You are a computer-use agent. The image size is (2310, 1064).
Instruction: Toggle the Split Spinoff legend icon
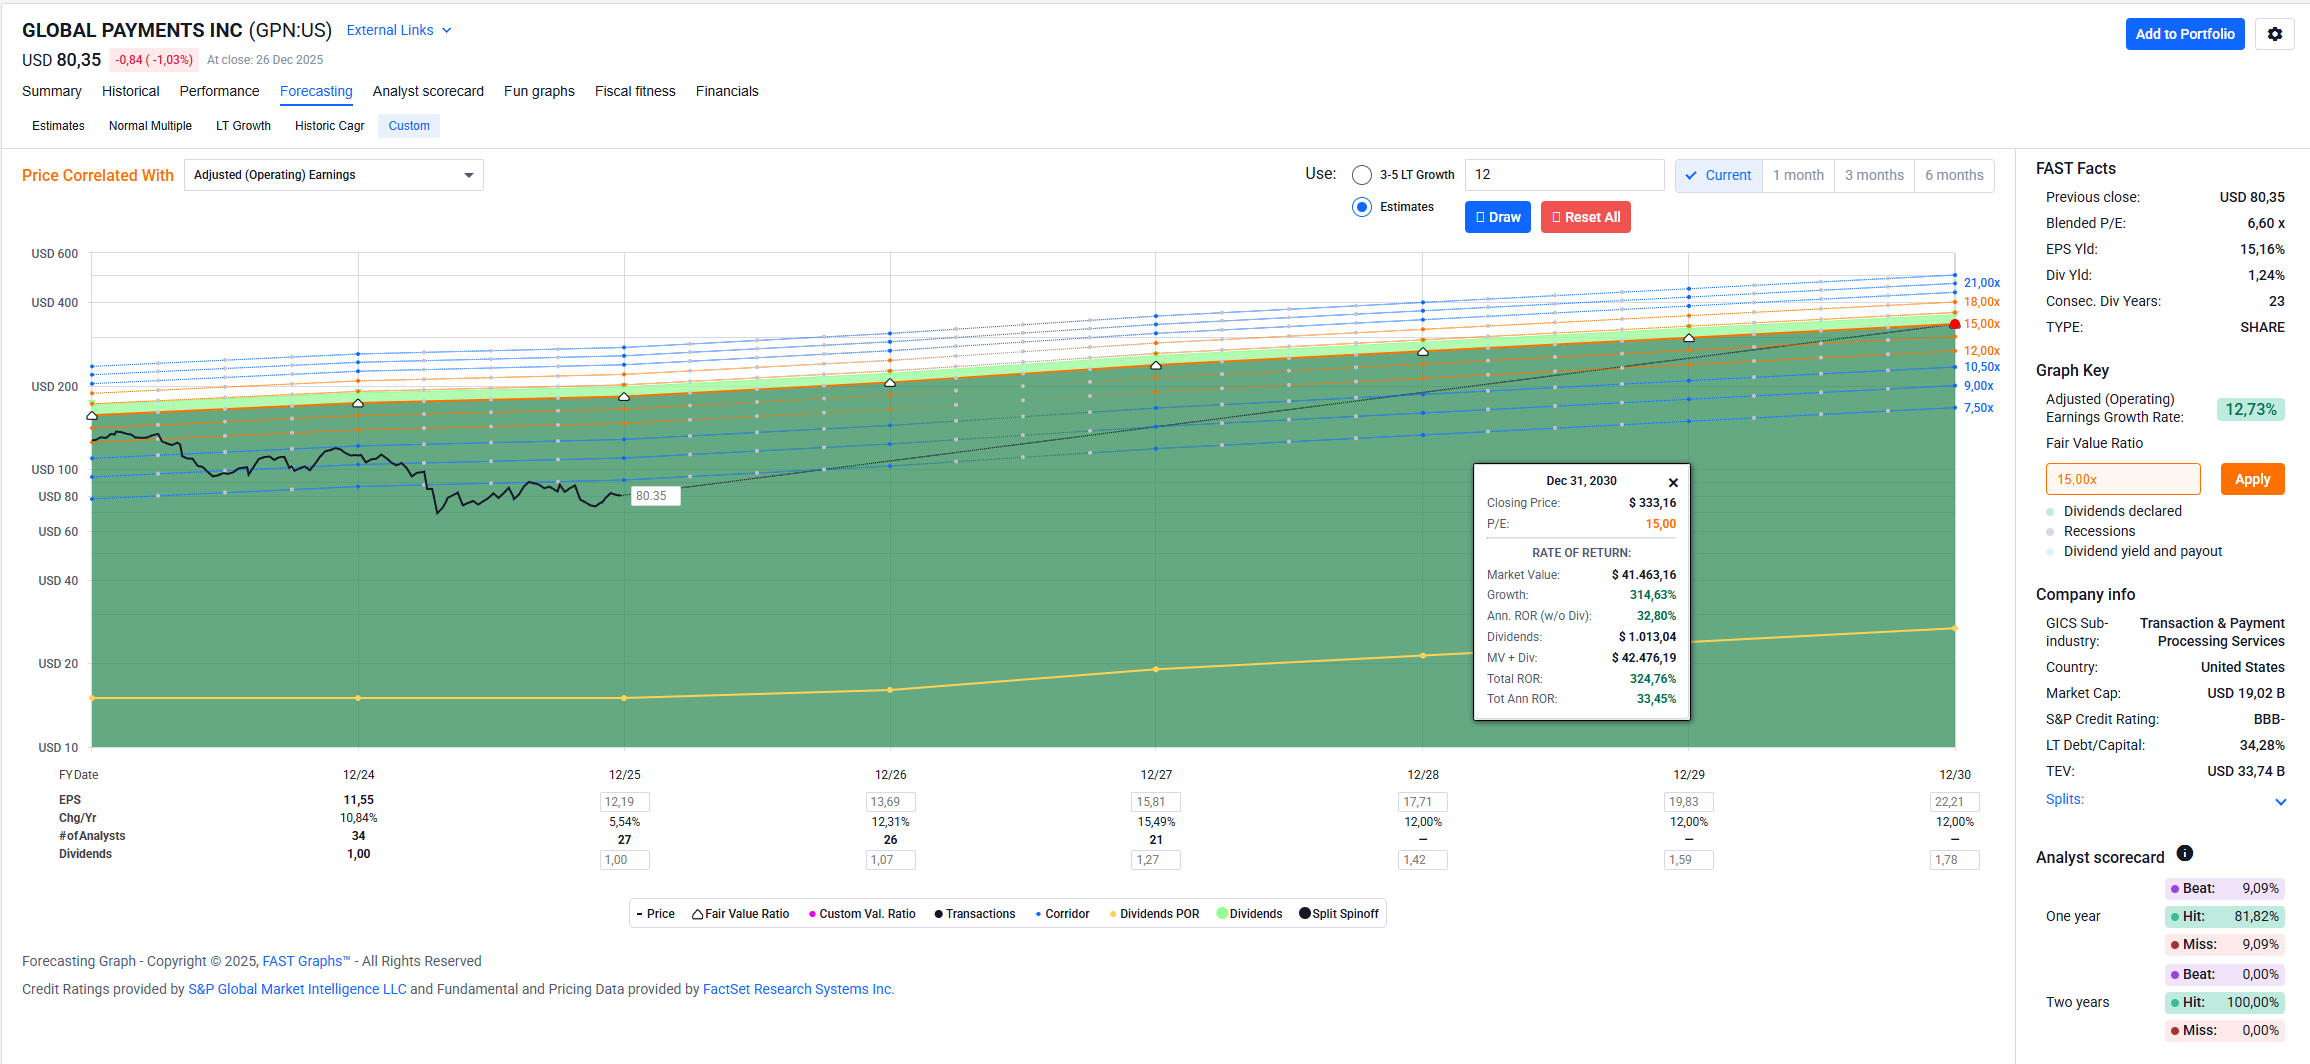coord(1304,913)
